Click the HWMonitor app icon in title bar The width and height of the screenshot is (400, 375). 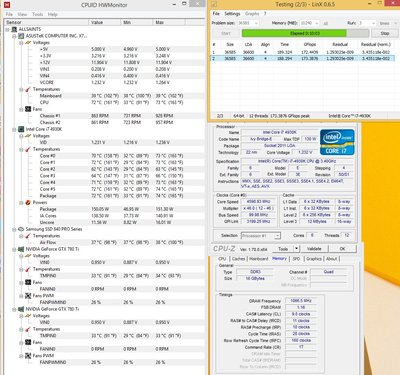point(6,5)
